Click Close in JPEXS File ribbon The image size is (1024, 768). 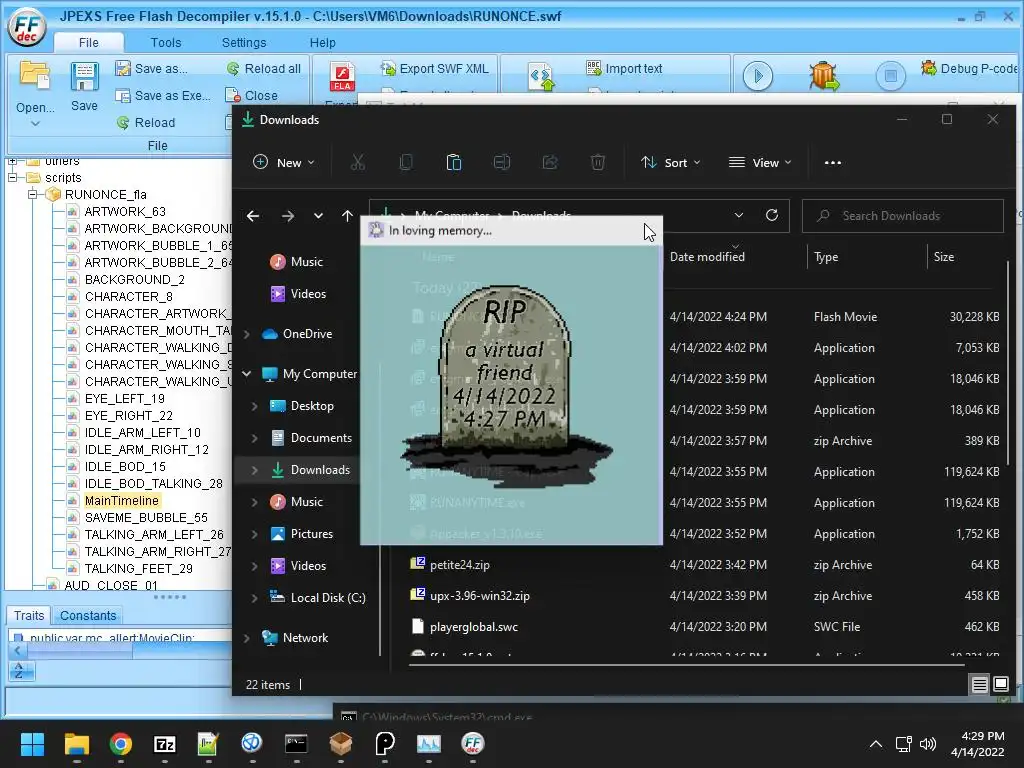point(251,95)
